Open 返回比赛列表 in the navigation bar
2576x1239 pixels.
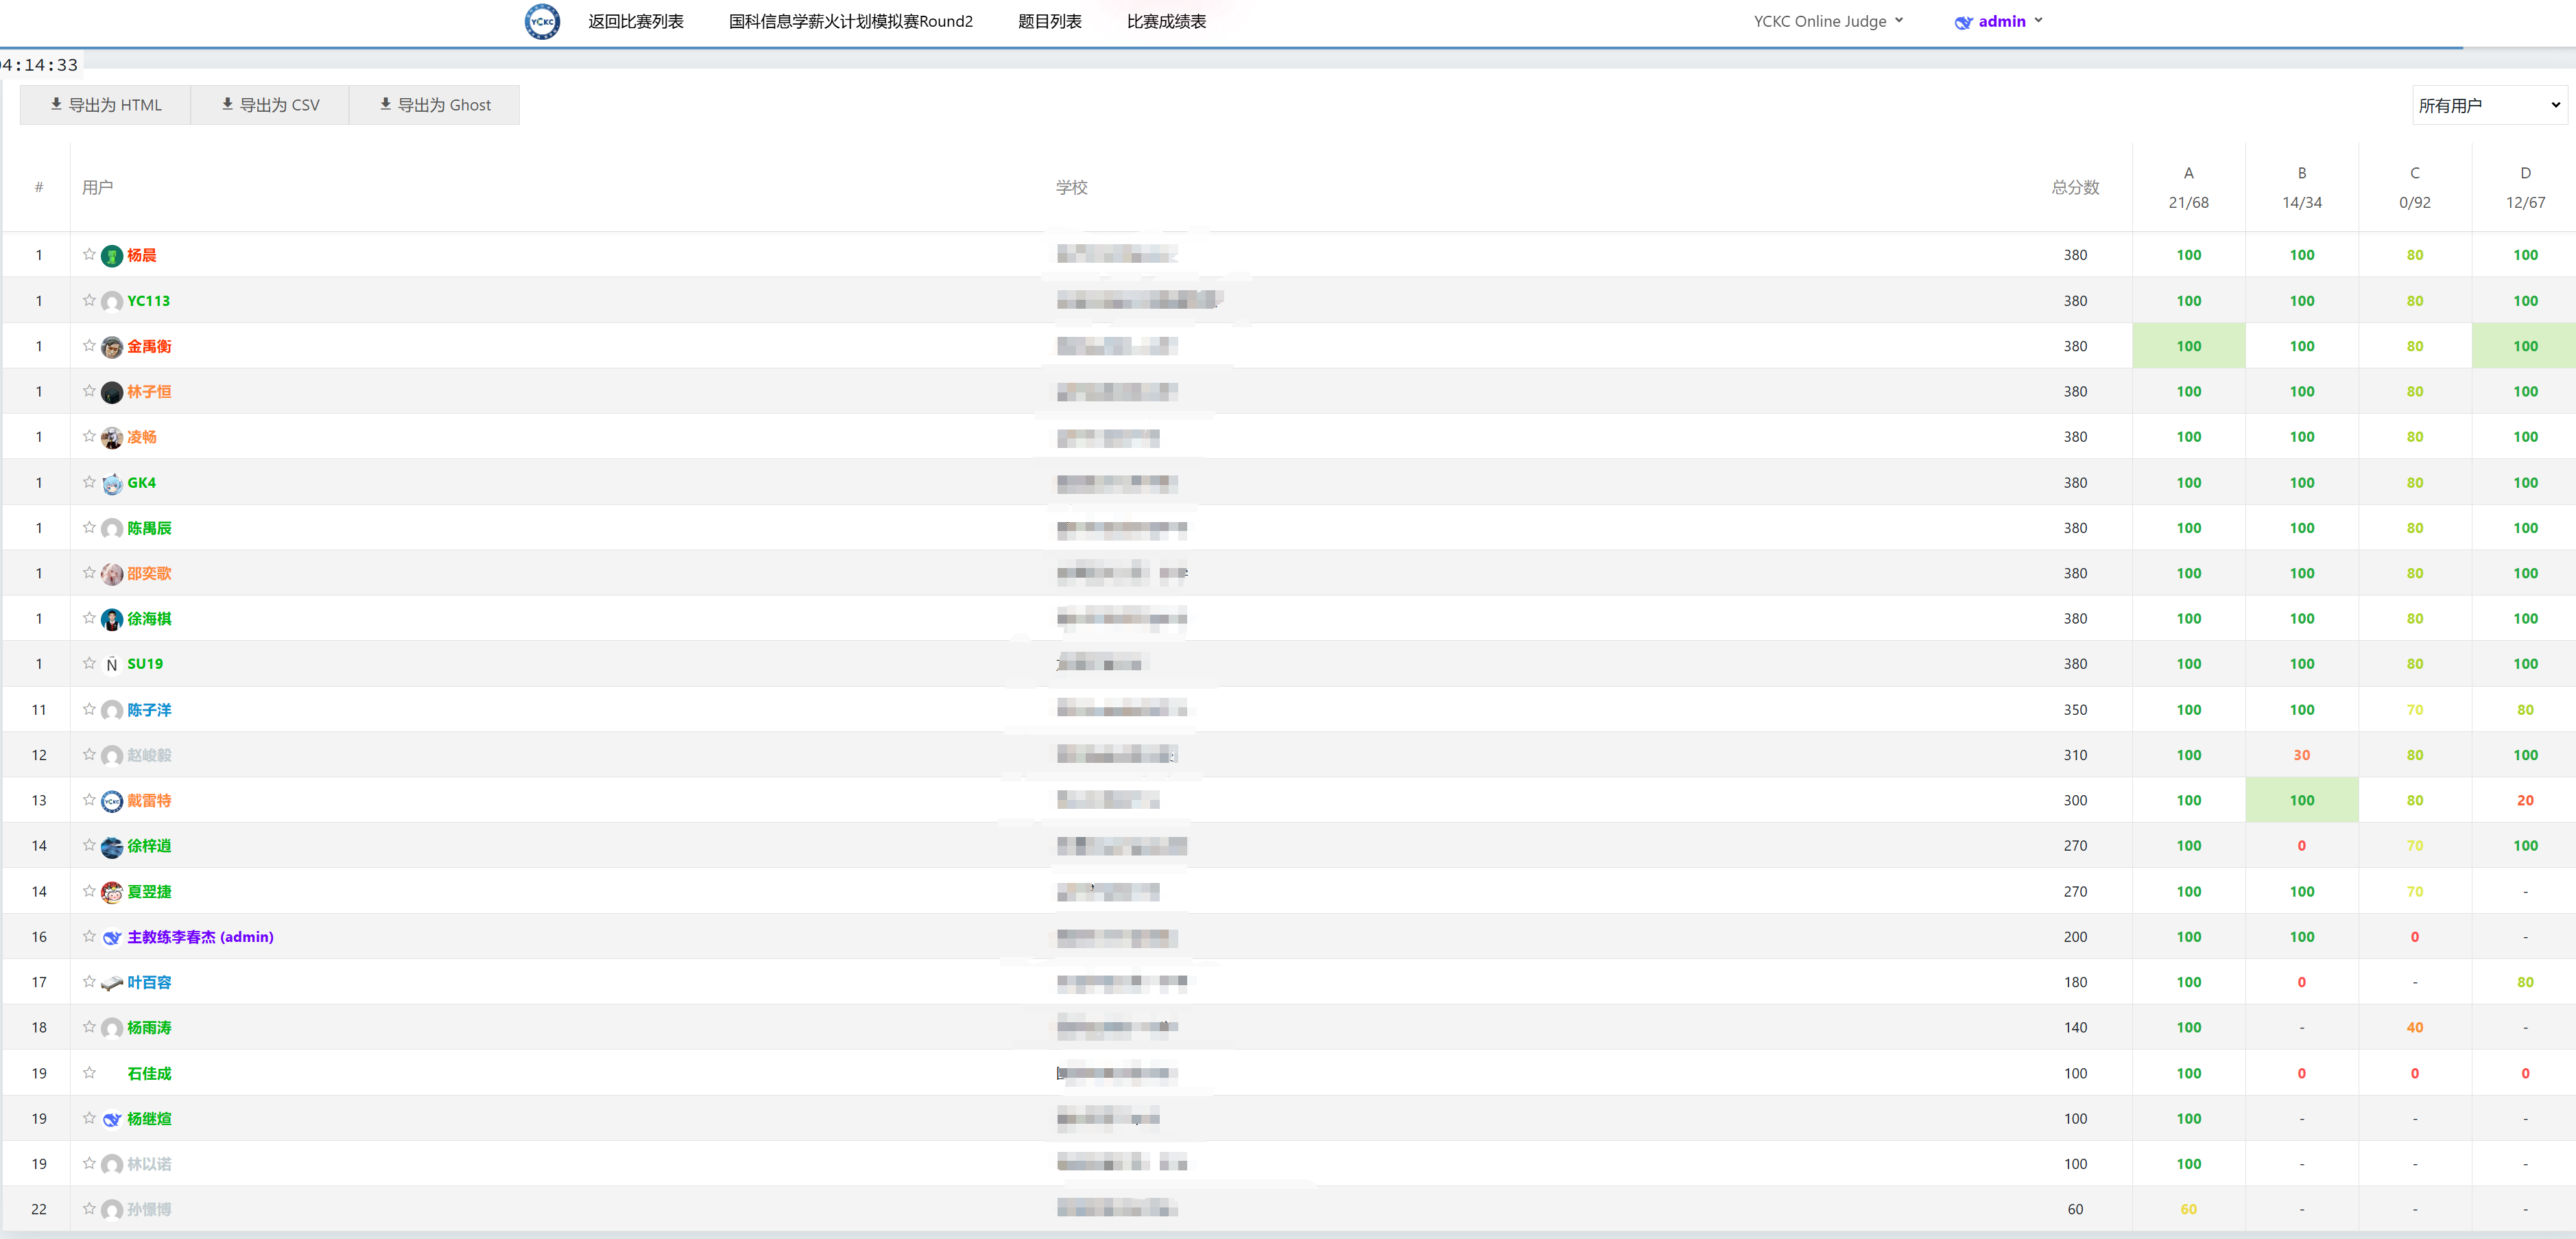click(x=635, y=21)
